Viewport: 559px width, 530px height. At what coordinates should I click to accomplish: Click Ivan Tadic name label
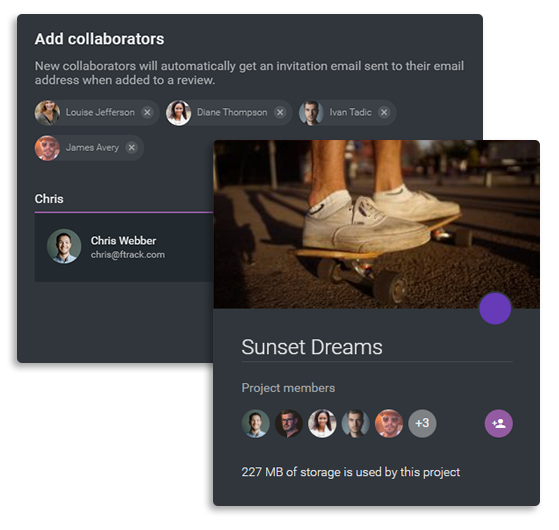pyautogui.click(x=350, y=113)
